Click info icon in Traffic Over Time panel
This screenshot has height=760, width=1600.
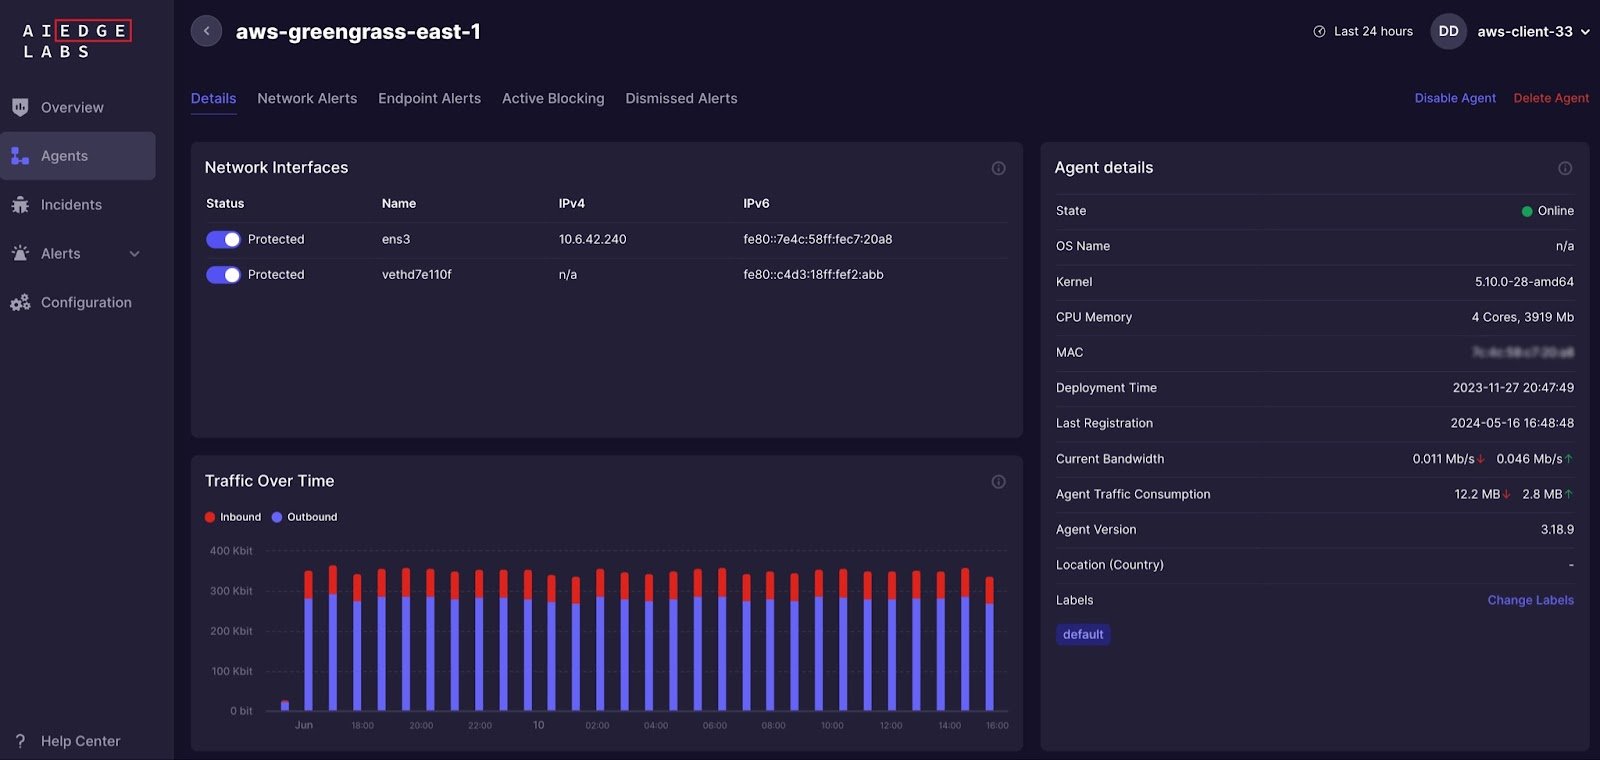click(x=998, y=482)
